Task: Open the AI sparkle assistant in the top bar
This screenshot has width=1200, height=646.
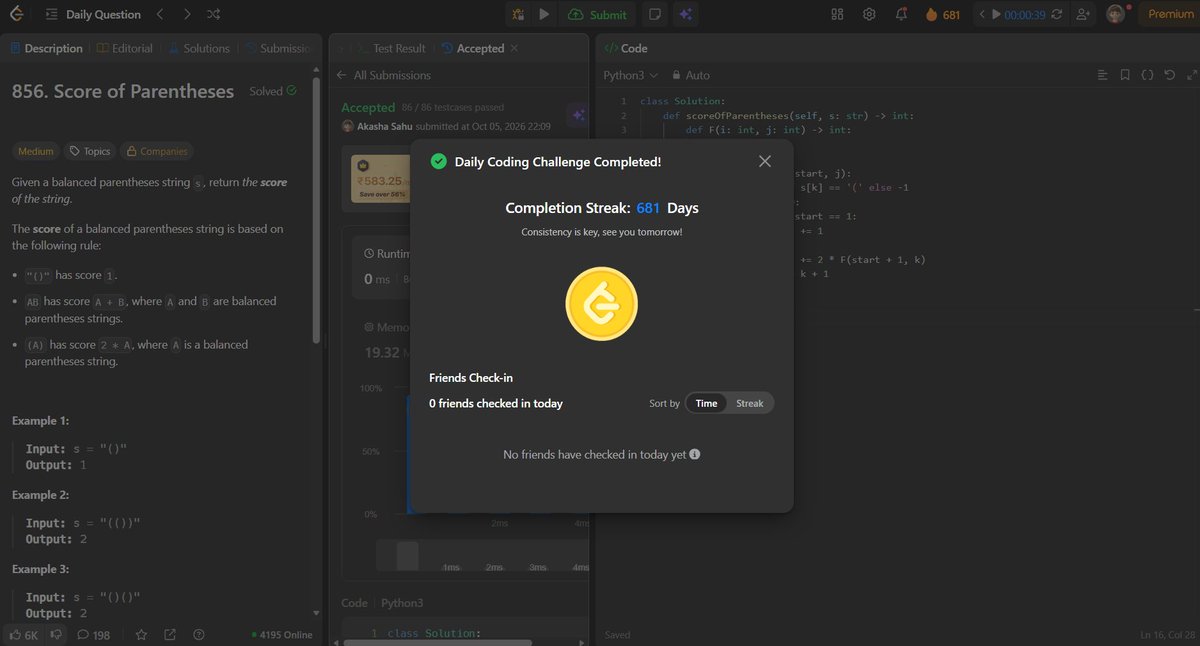Action: [x=685, y=15]
